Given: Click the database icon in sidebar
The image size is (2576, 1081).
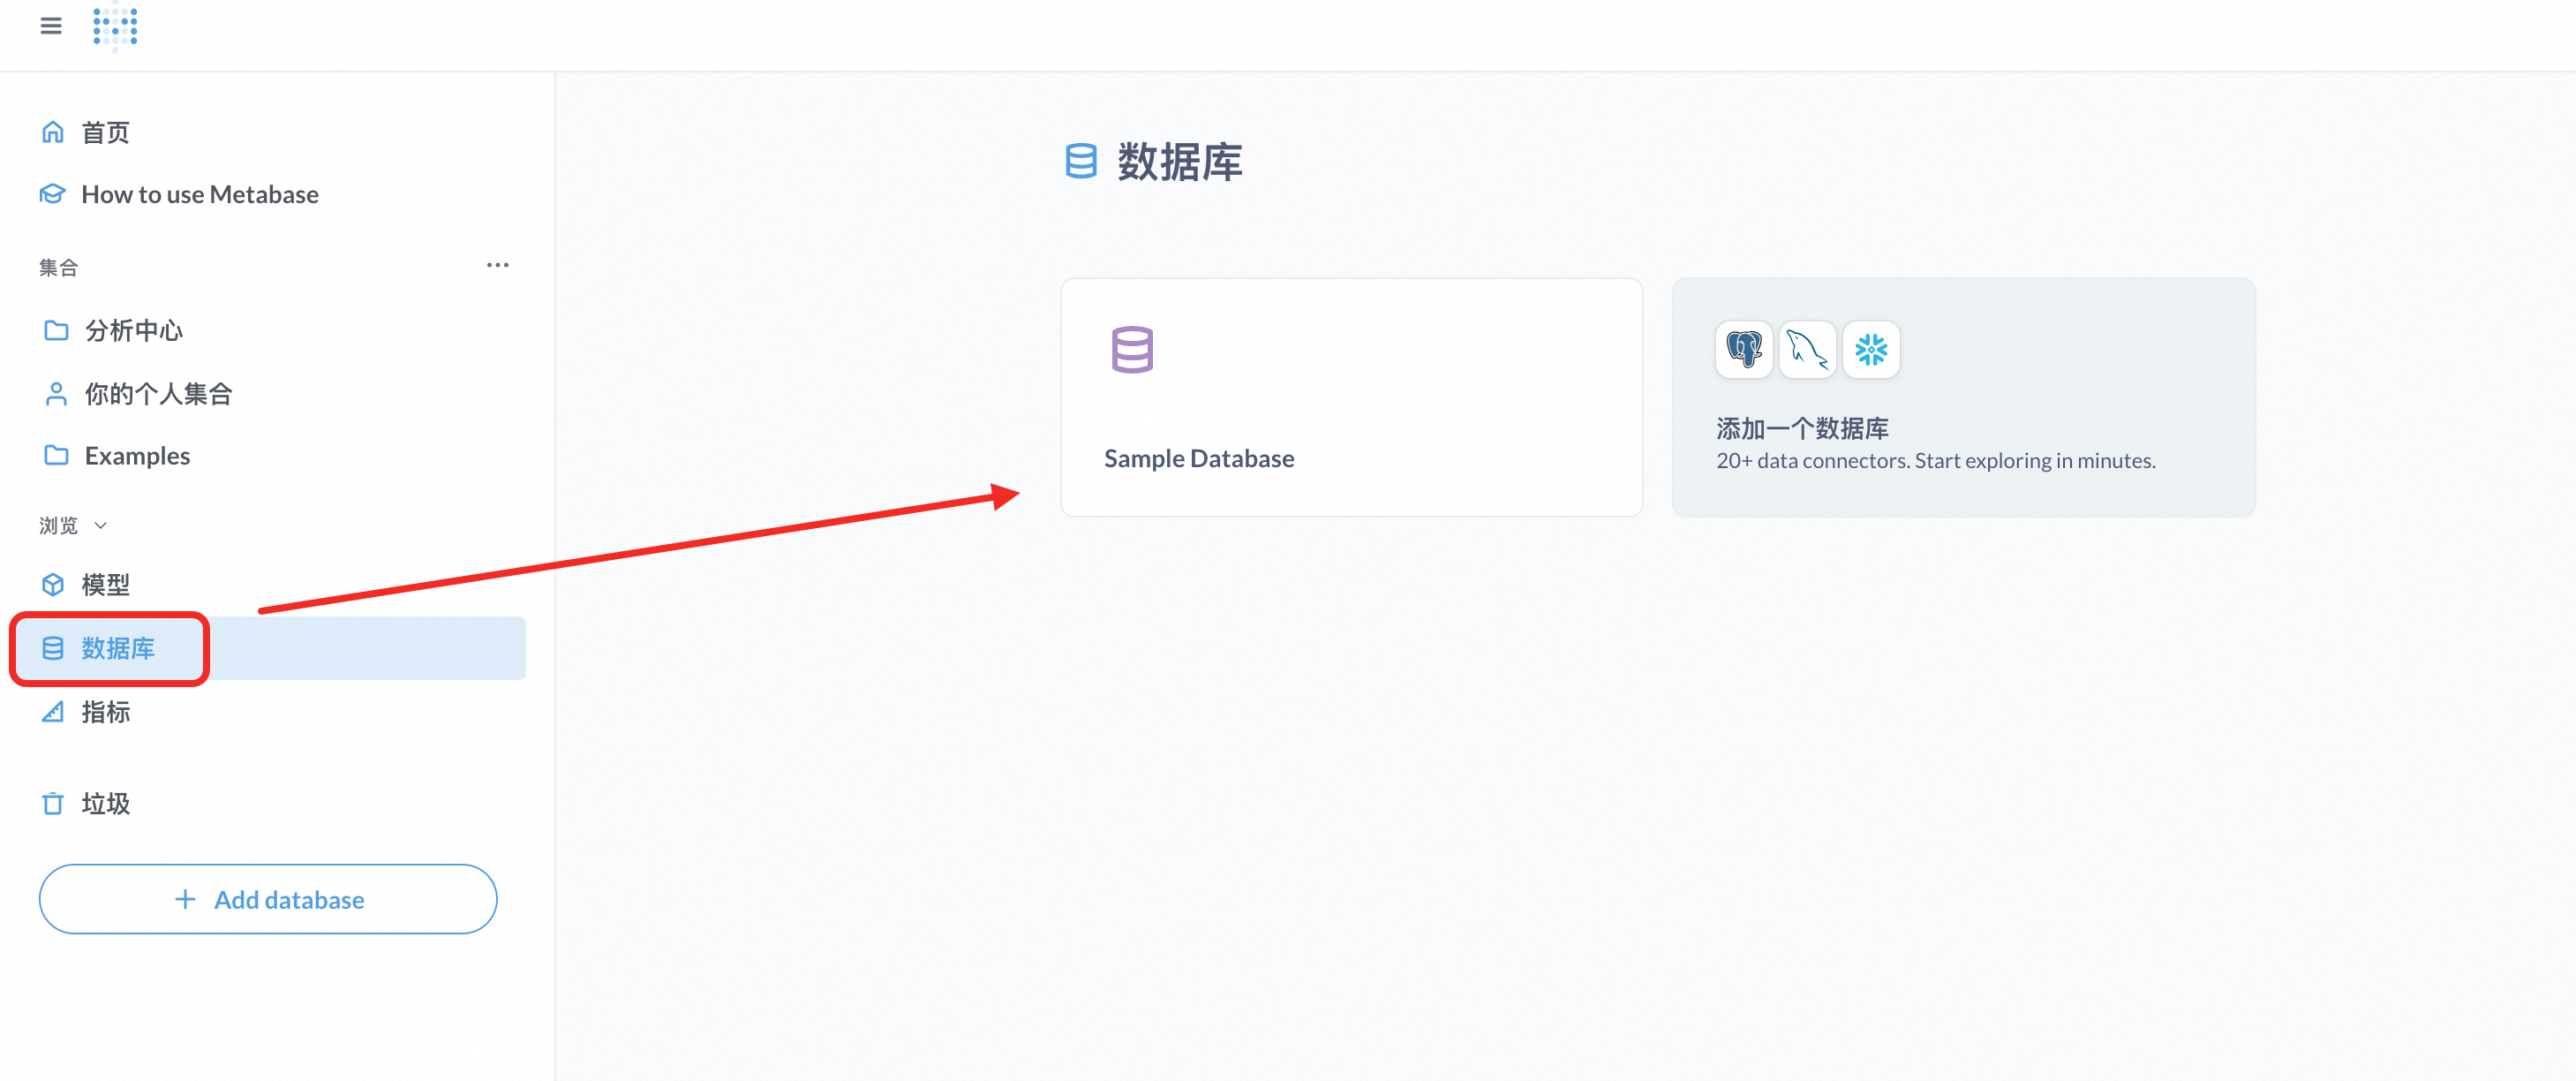Looking at the screenshot, I should (x=53, y=648).
